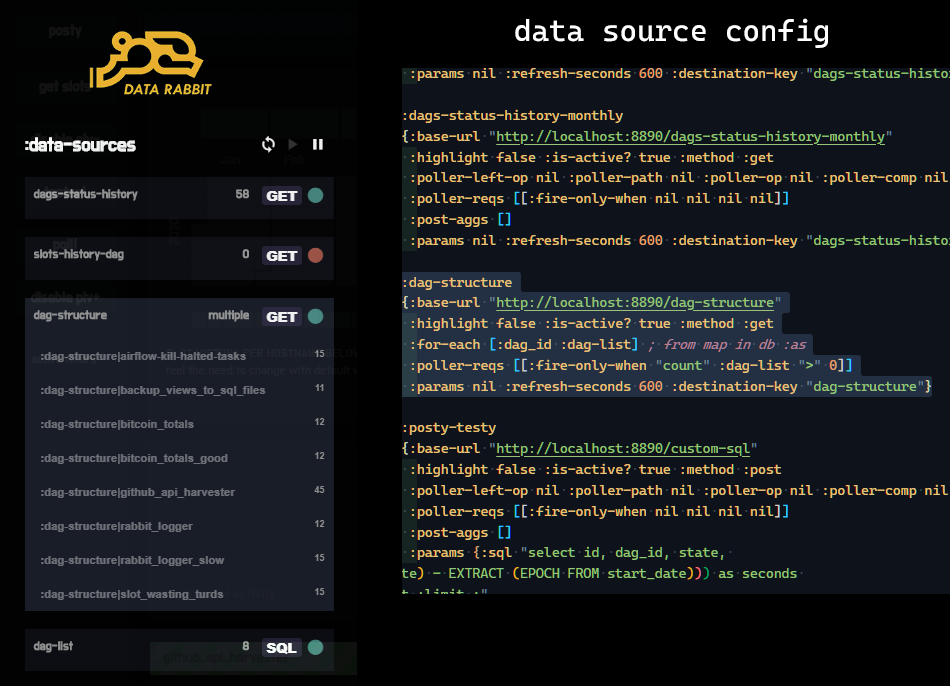Click the play button in data-sources header

coord(293,144)
